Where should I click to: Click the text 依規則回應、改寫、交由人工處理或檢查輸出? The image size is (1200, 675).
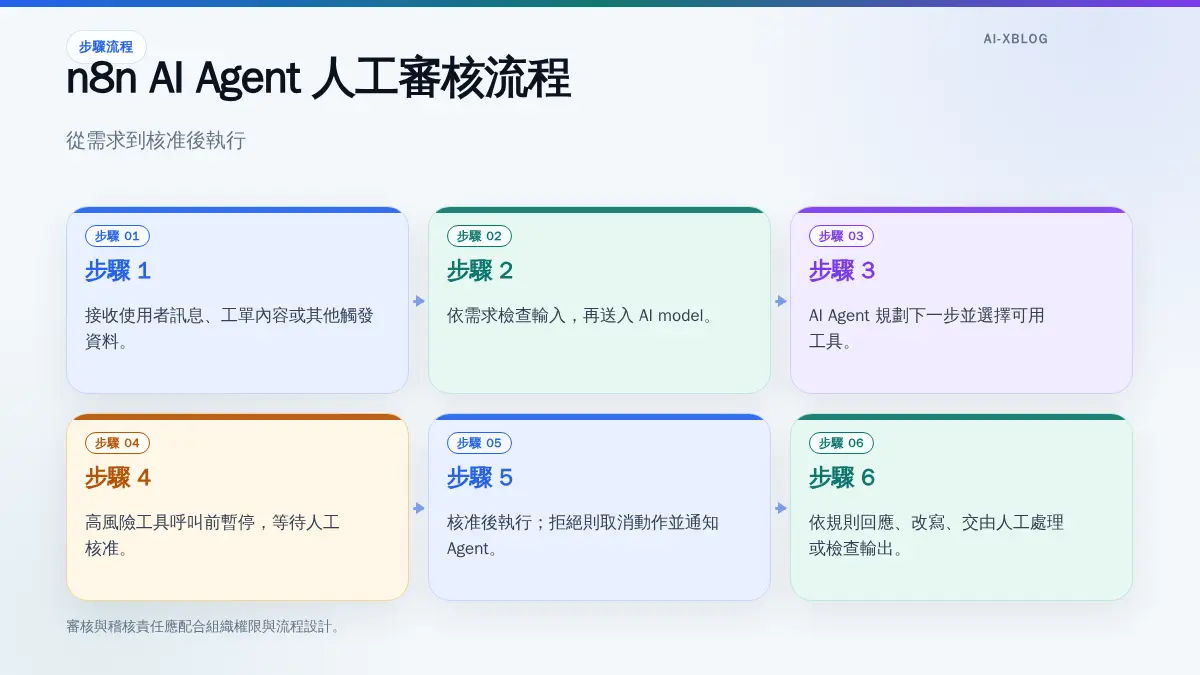pyautogui.click(x=936, y=536)
